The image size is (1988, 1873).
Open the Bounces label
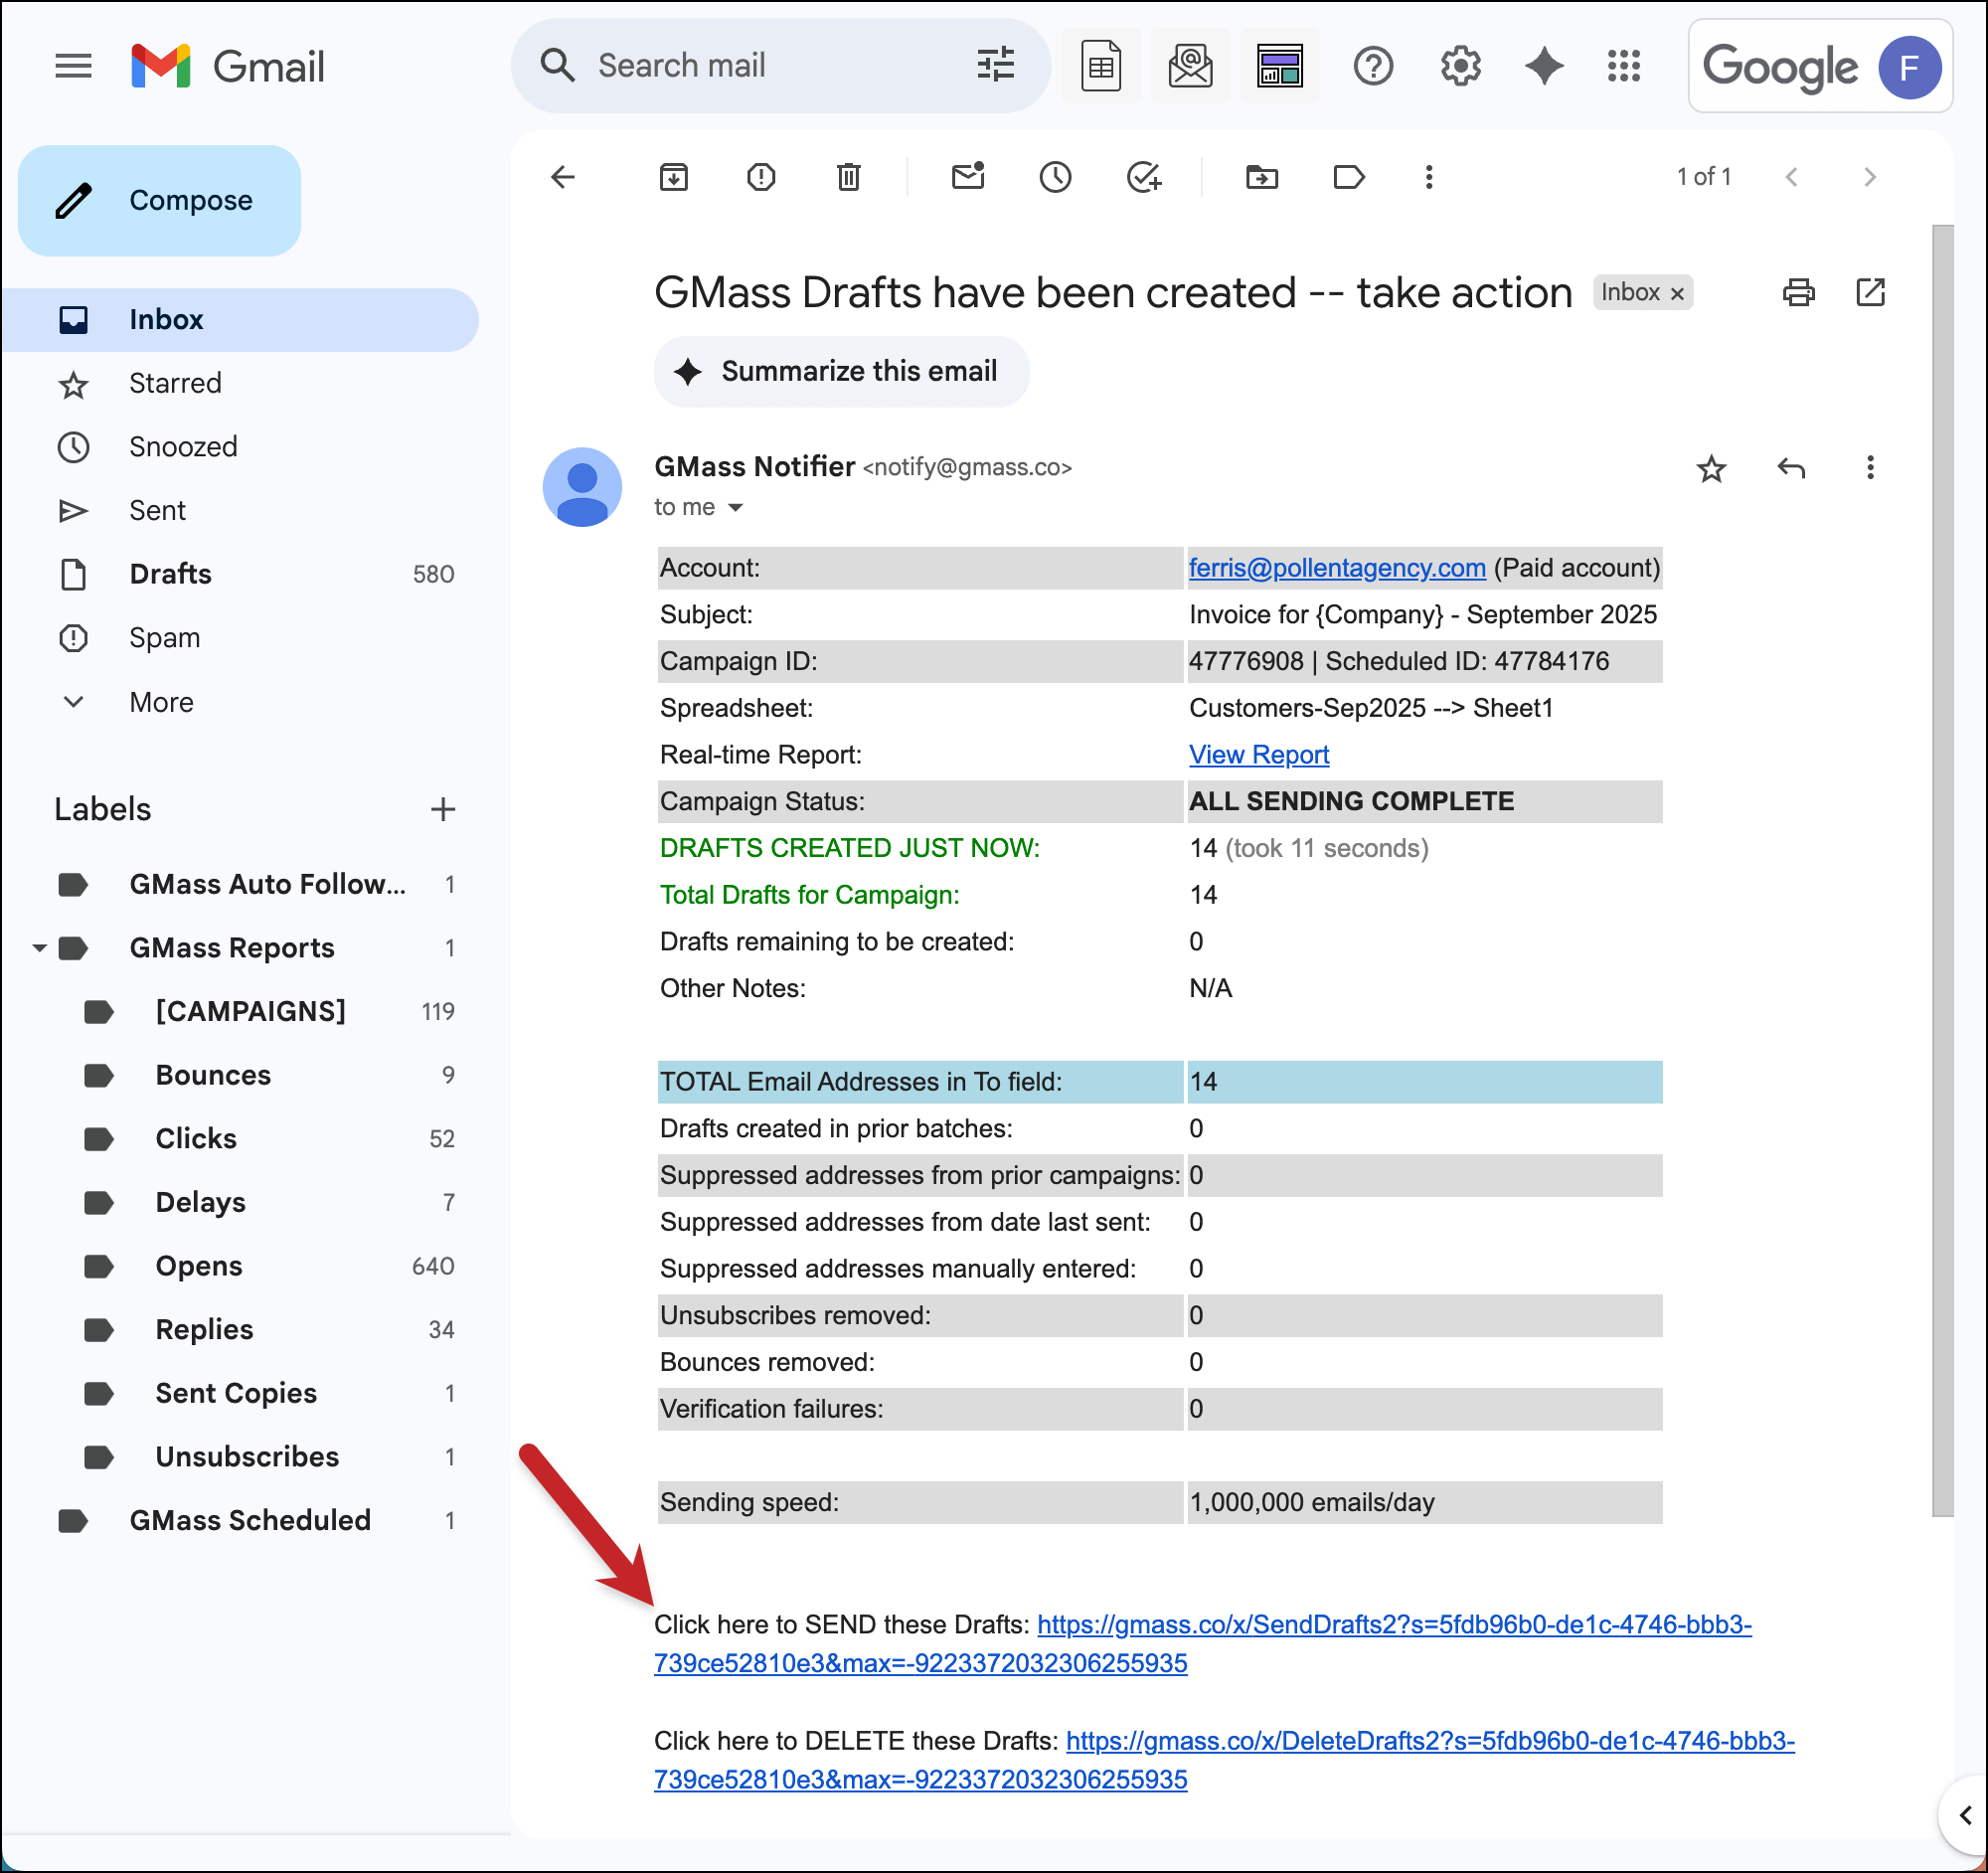point(213,1075)
